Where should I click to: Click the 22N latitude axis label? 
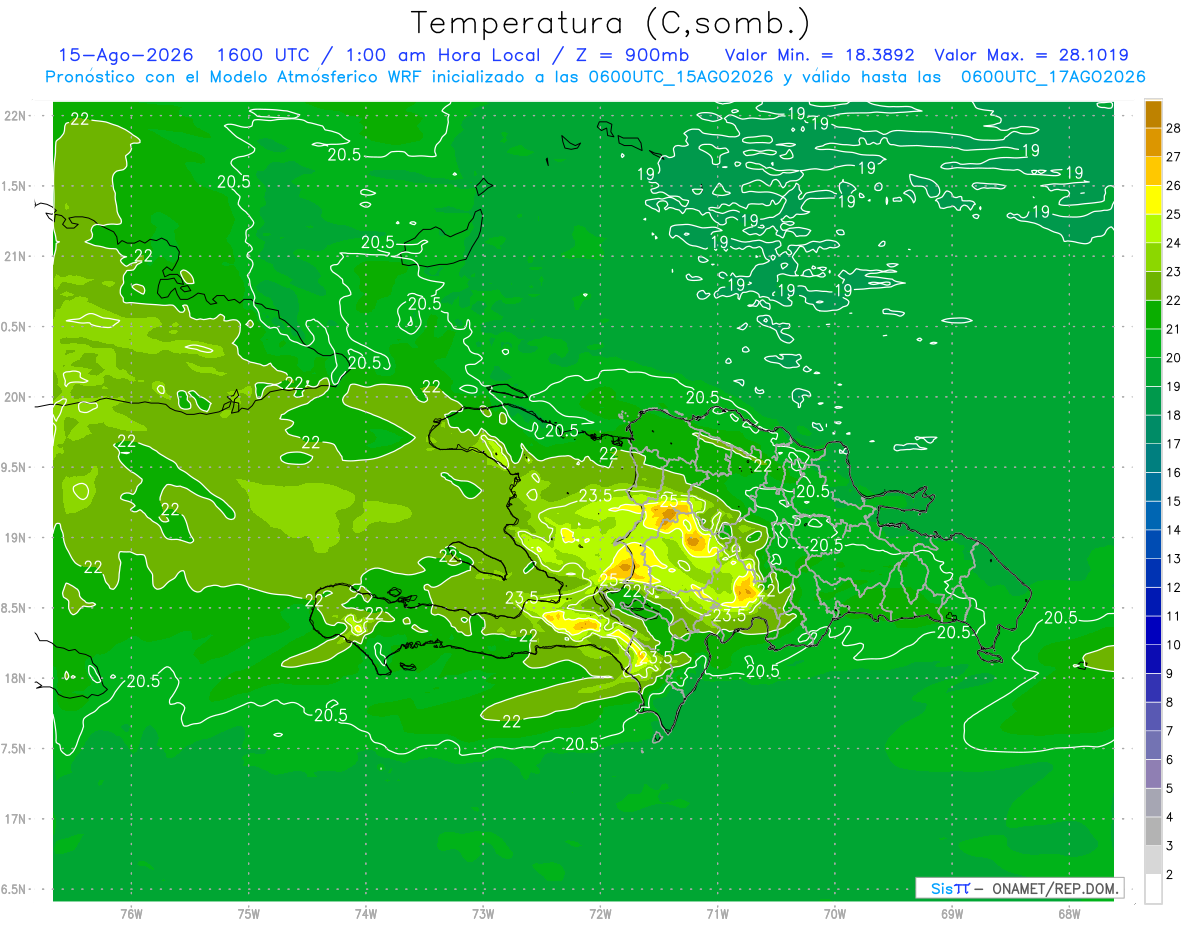(x=15, y=116)
